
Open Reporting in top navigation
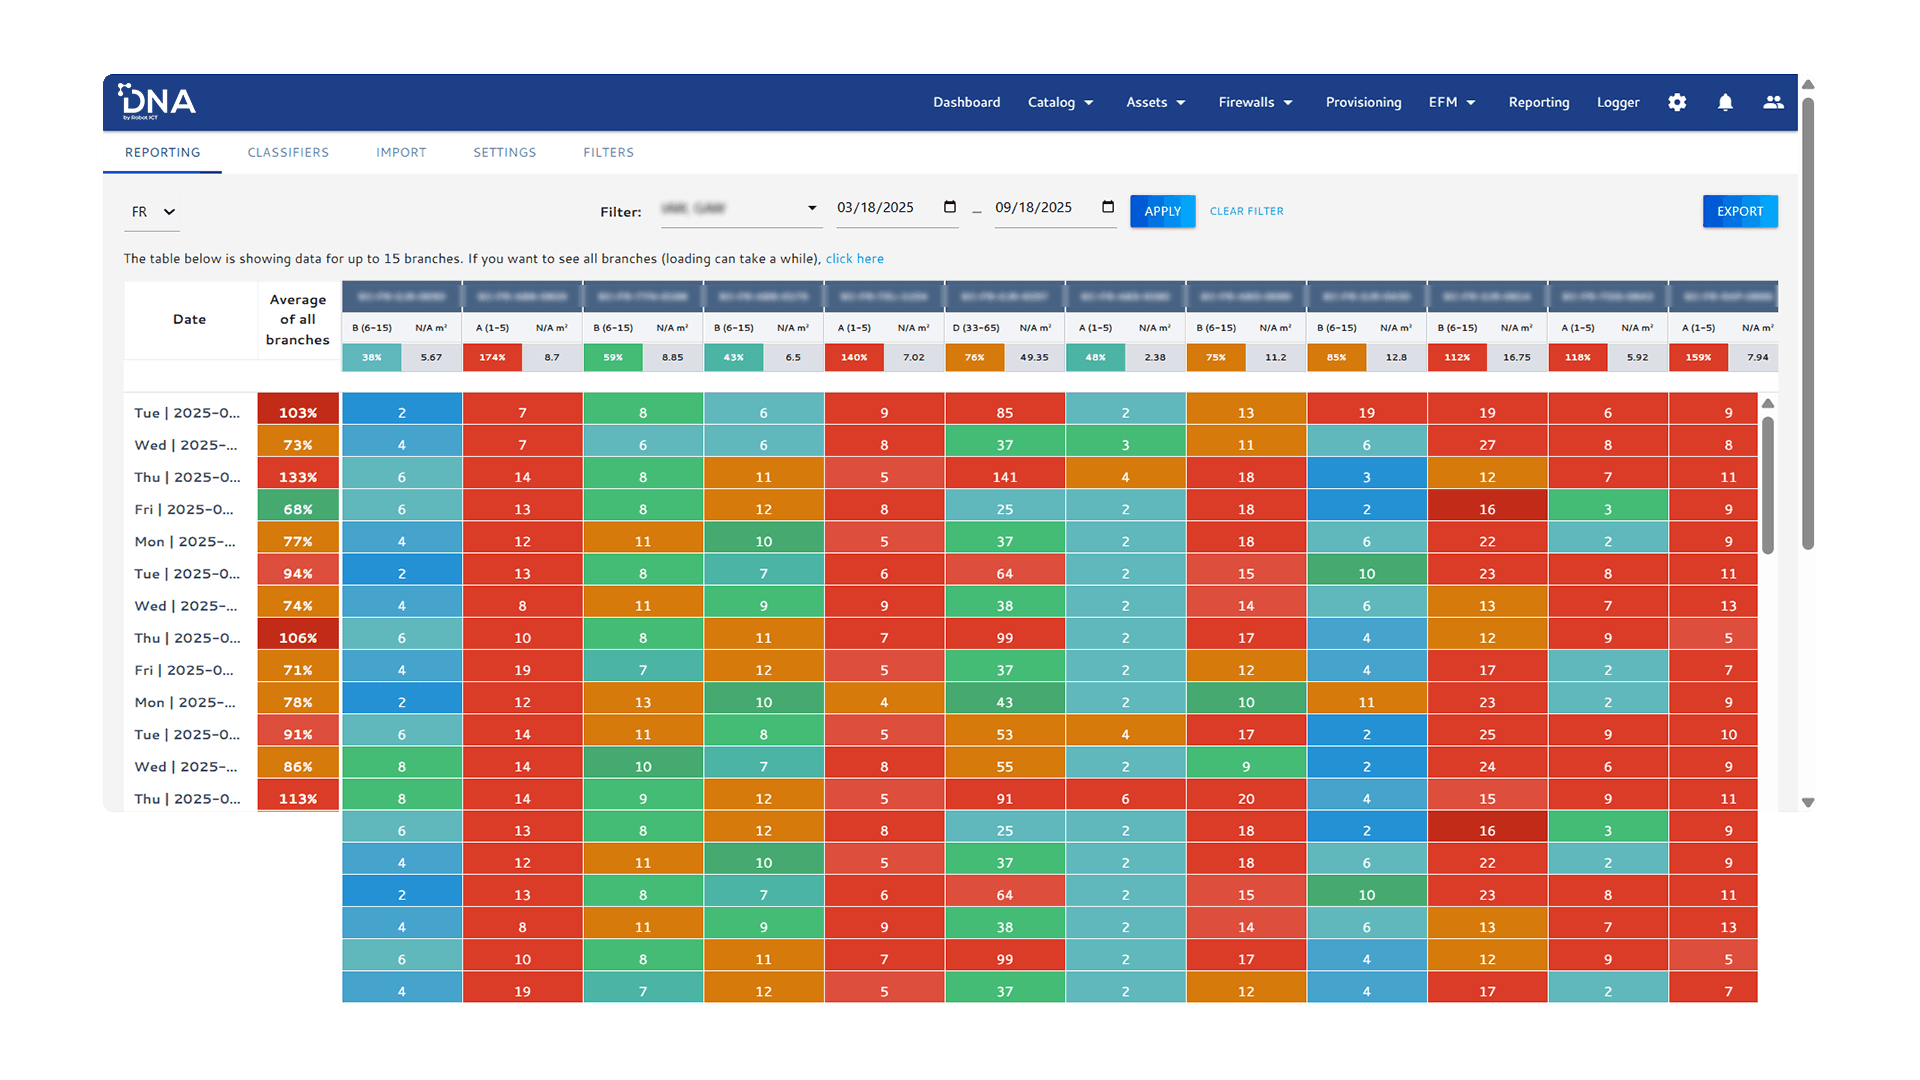tap(1538, 102)
